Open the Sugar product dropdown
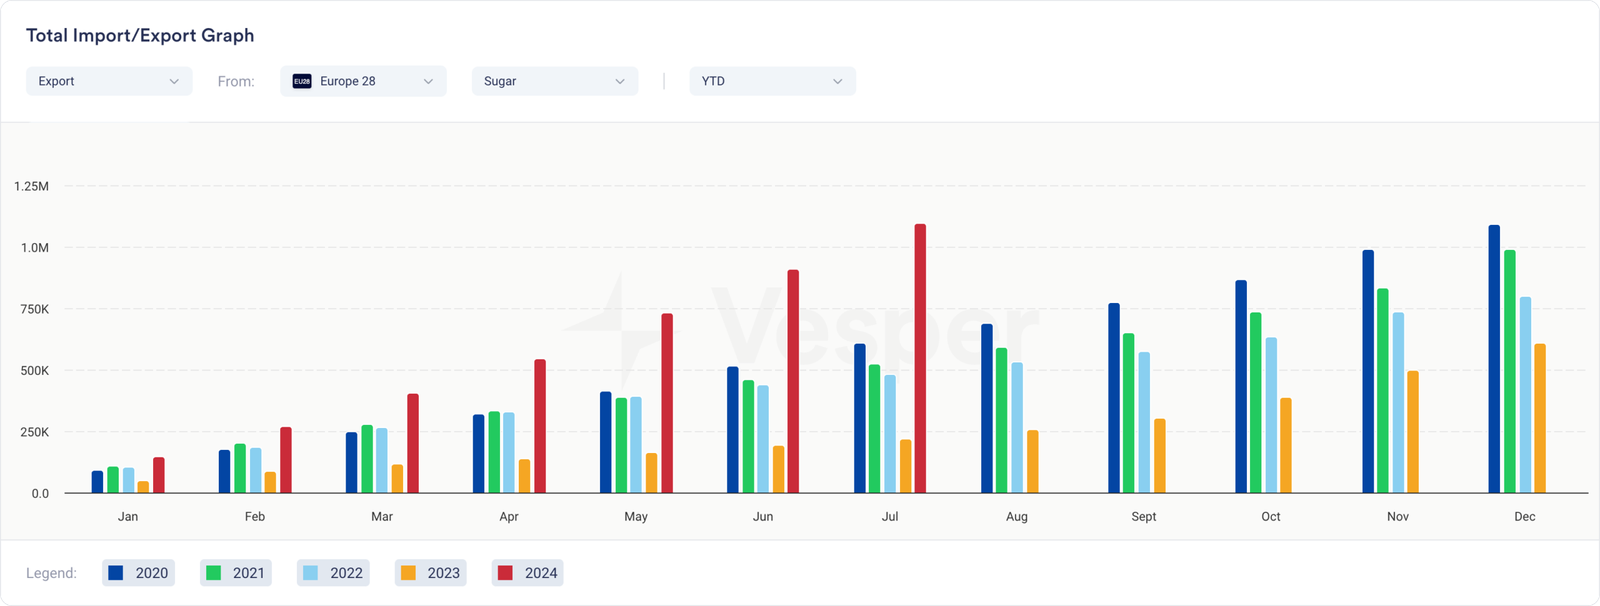 (554, 81)
